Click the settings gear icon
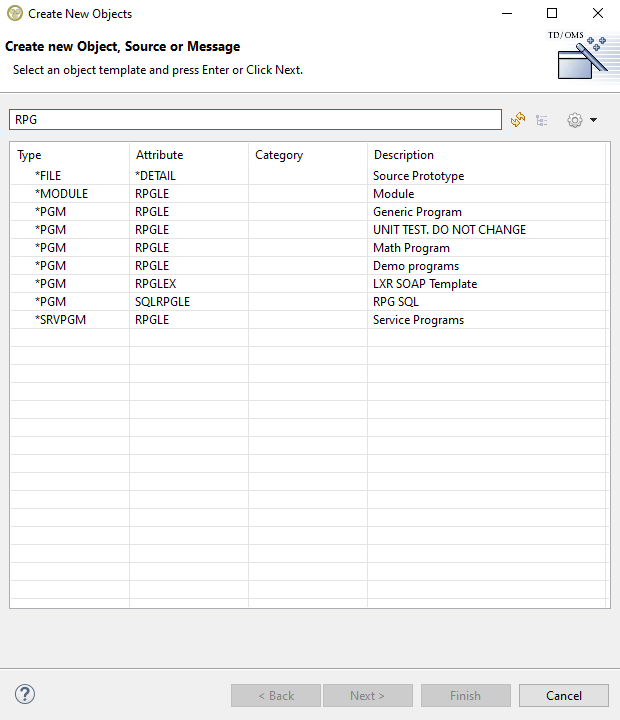 (x=574, y=120)
